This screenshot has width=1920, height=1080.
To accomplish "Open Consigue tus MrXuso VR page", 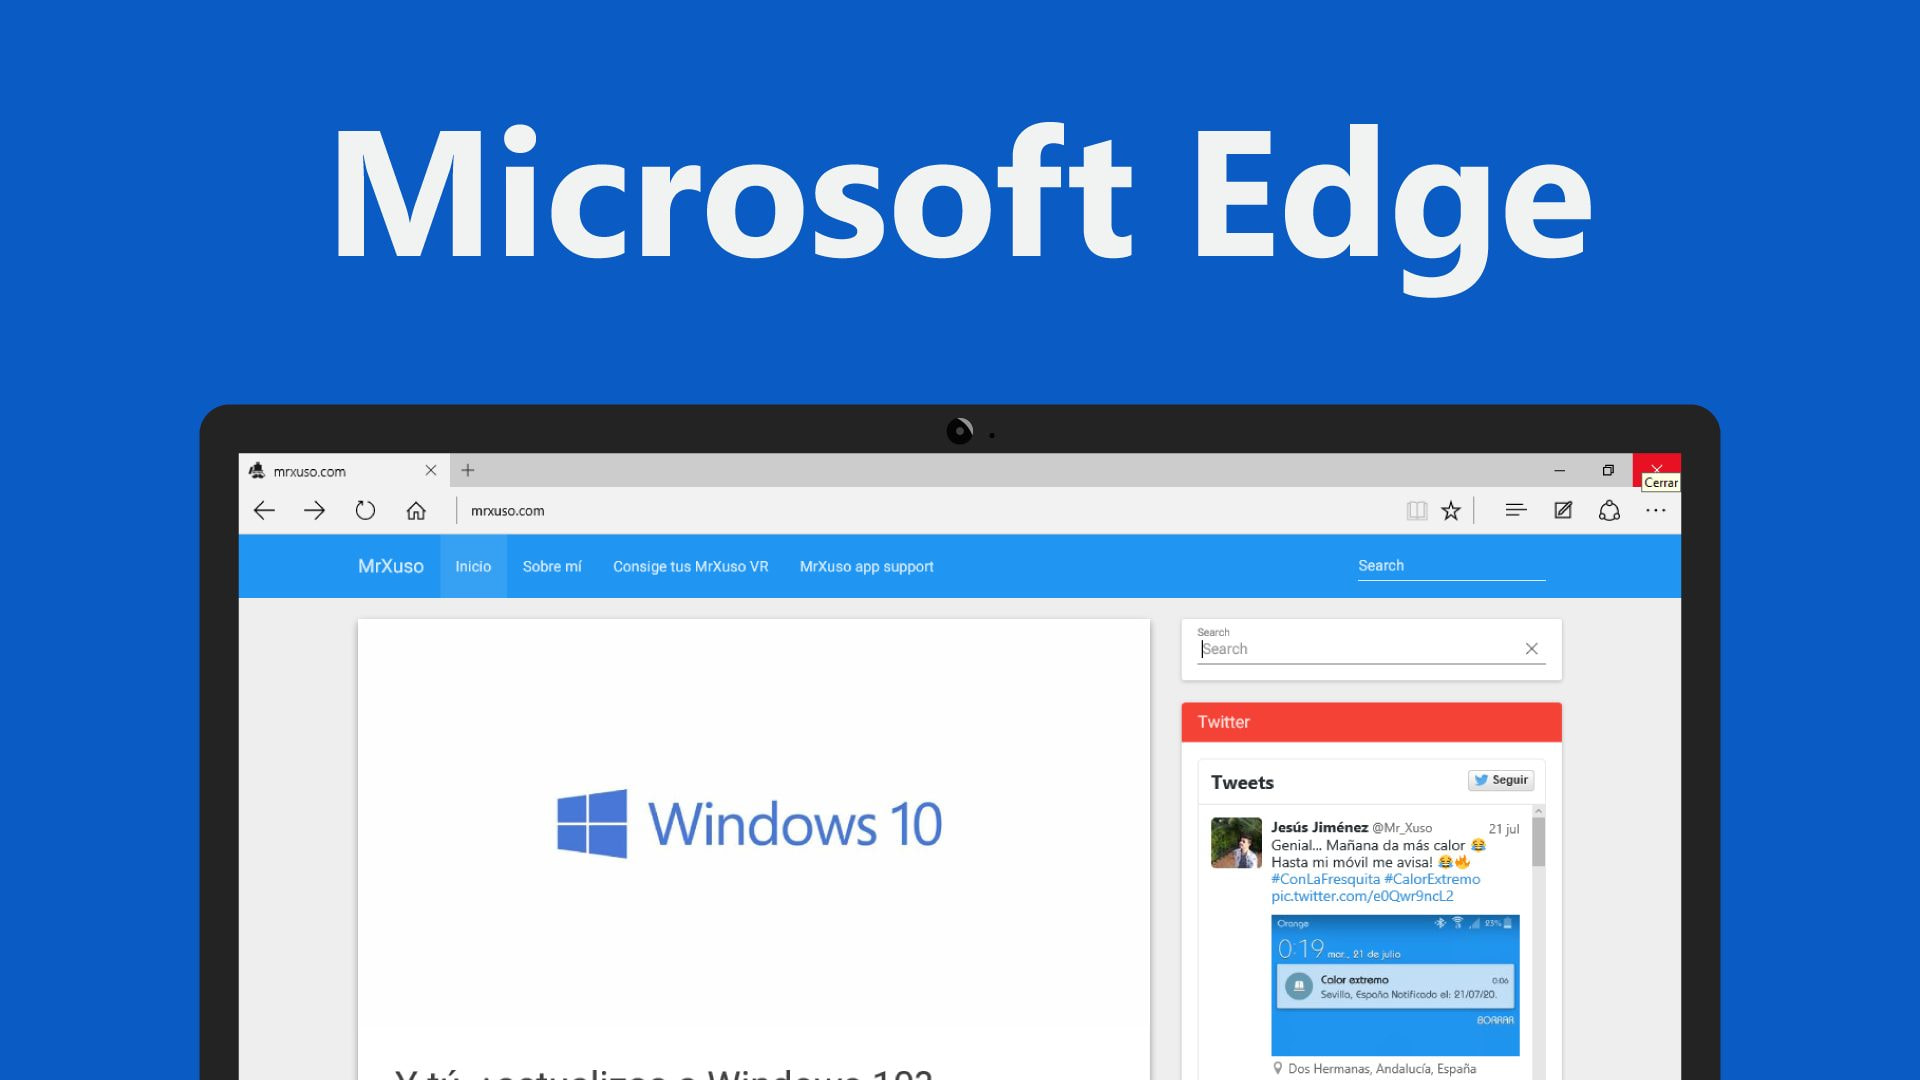I will coord(691,566).
